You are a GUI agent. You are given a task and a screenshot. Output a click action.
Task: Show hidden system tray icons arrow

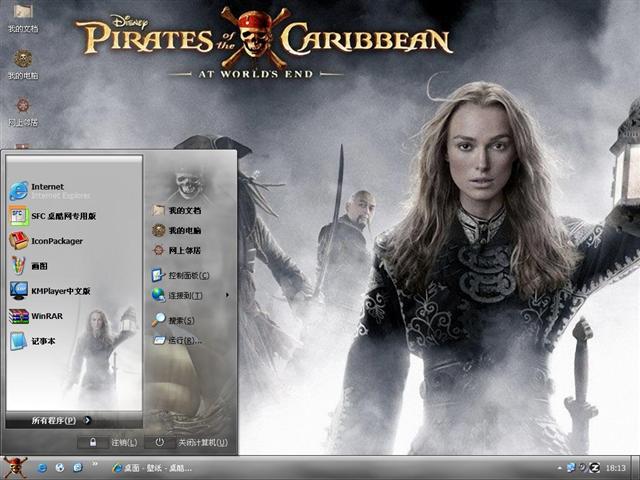559,468
